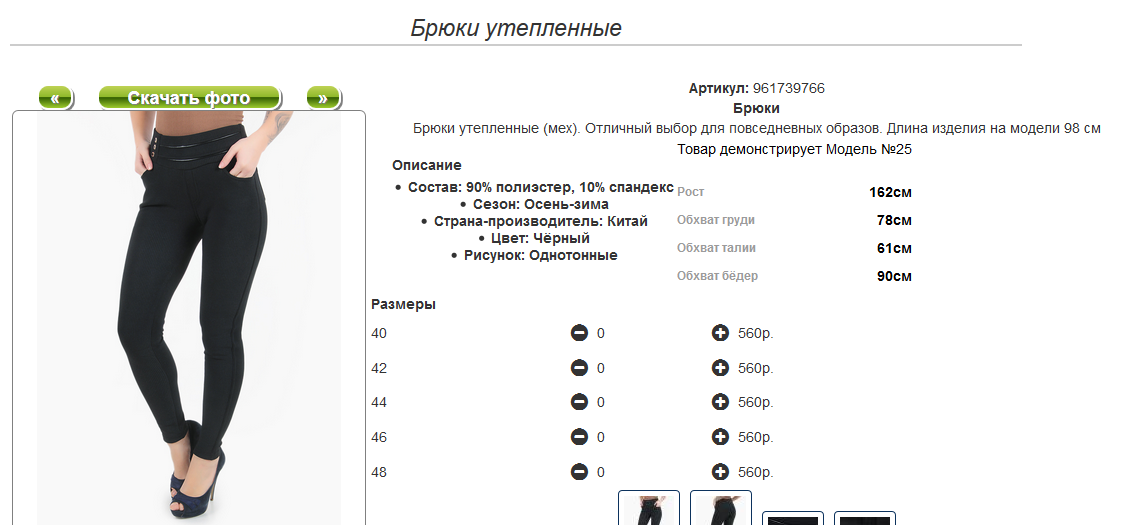Decrease quantity for size 46
Viewport: 1121px width, 525px height.
point(579,437)
